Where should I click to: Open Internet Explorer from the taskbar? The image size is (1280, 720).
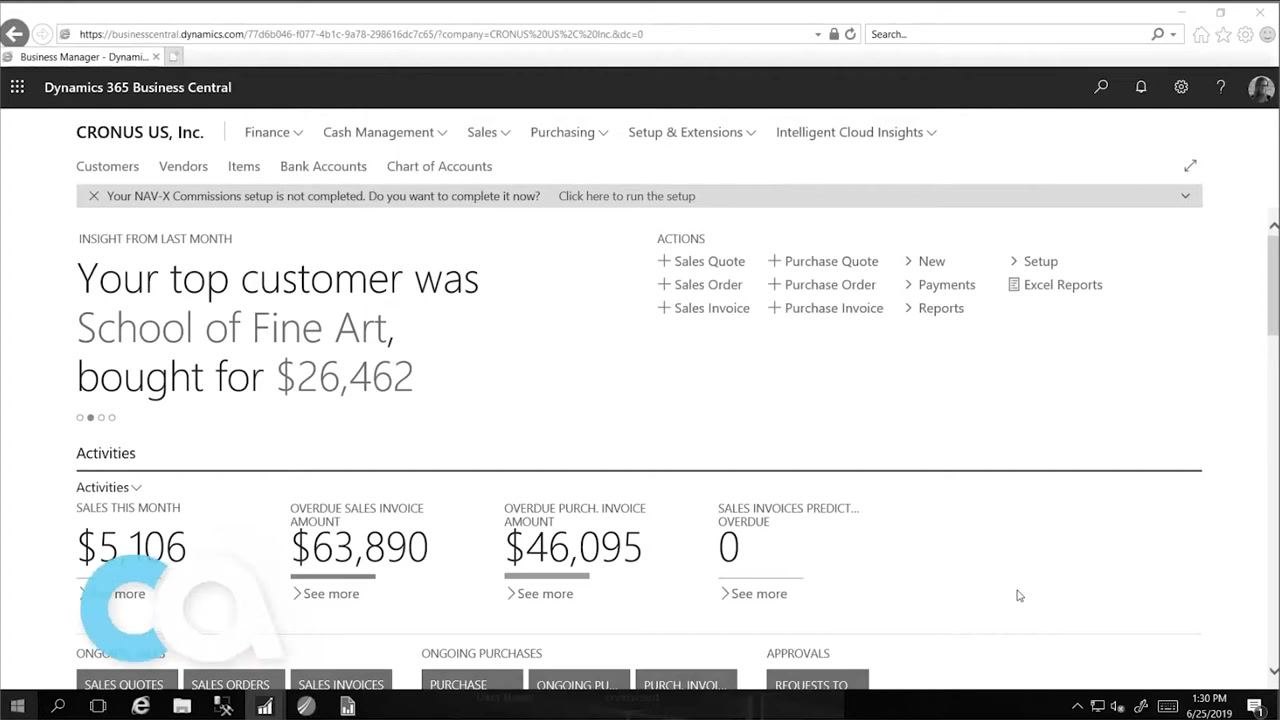point(141,706)
